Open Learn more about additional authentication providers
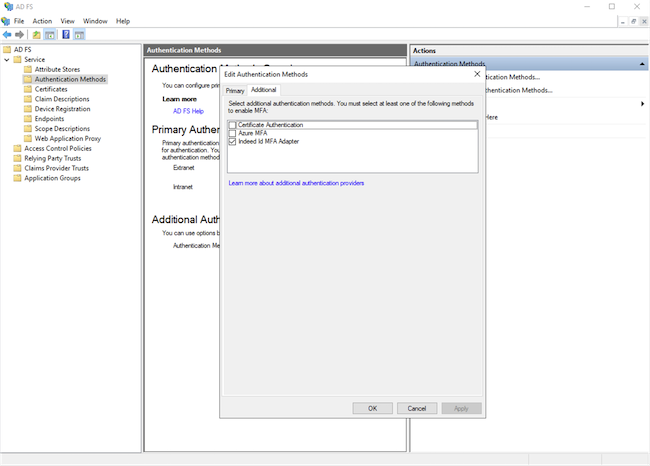 296,183
